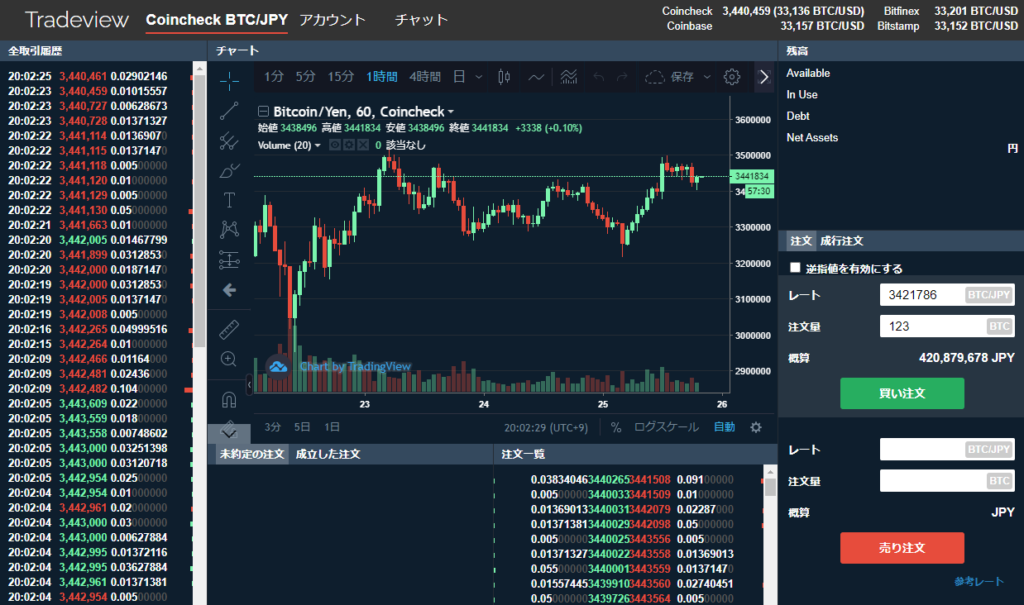Open chart properties gear in top toolbar
Viewport: 1024px width, 605px height.
pos(732,77)
